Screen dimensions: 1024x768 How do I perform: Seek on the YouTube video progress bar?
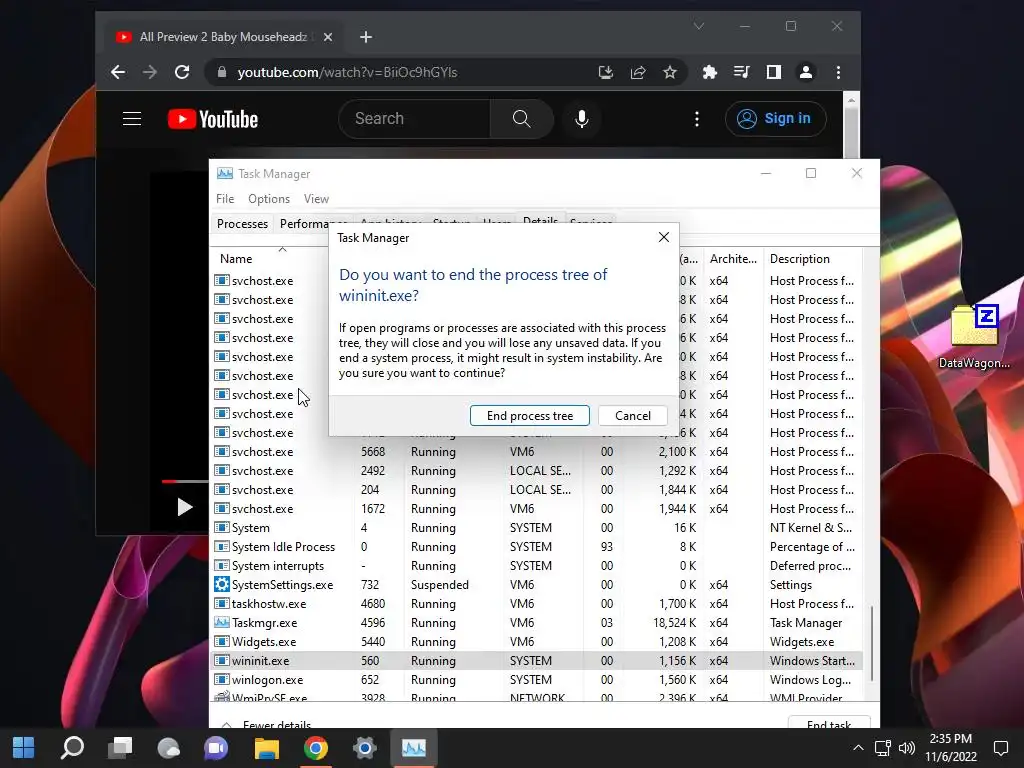click(185, 481)
